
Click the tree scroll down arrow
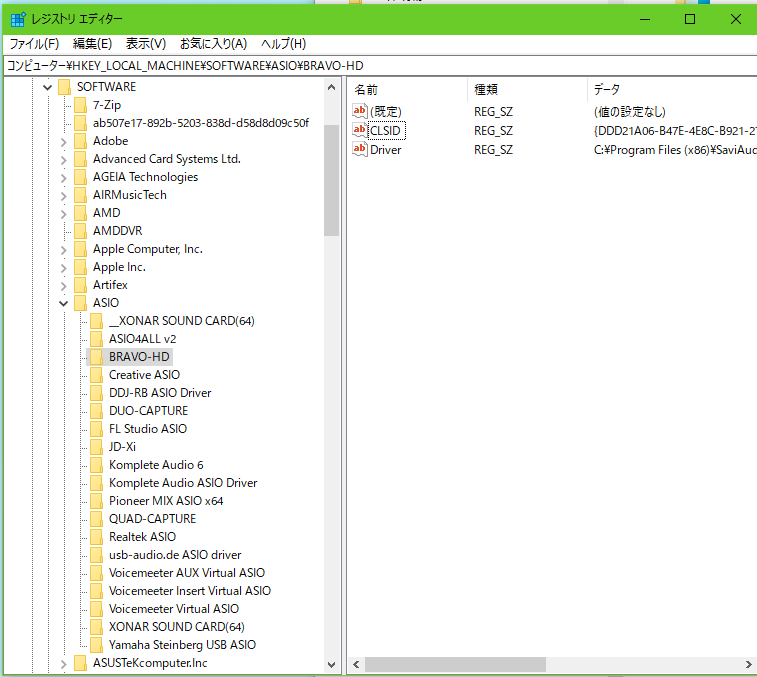click(x=331, y=664)
